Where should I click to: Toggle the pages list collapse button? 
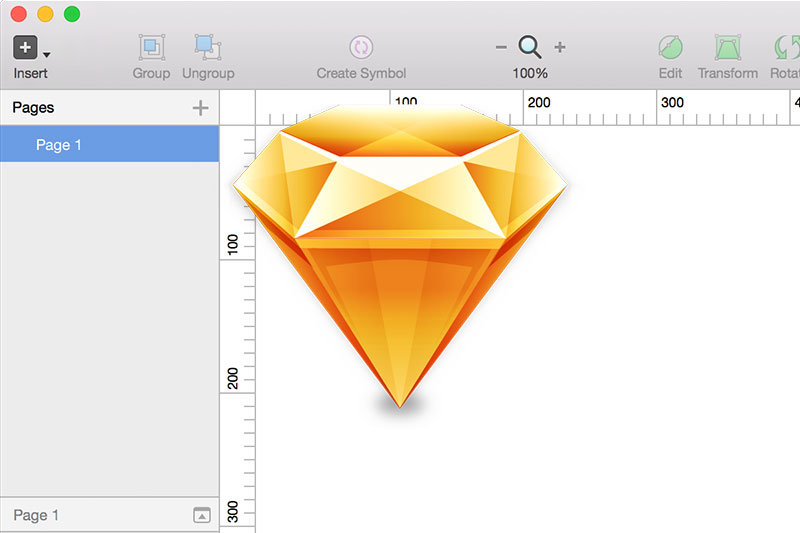pyautogui.click(x=202, y=515)
